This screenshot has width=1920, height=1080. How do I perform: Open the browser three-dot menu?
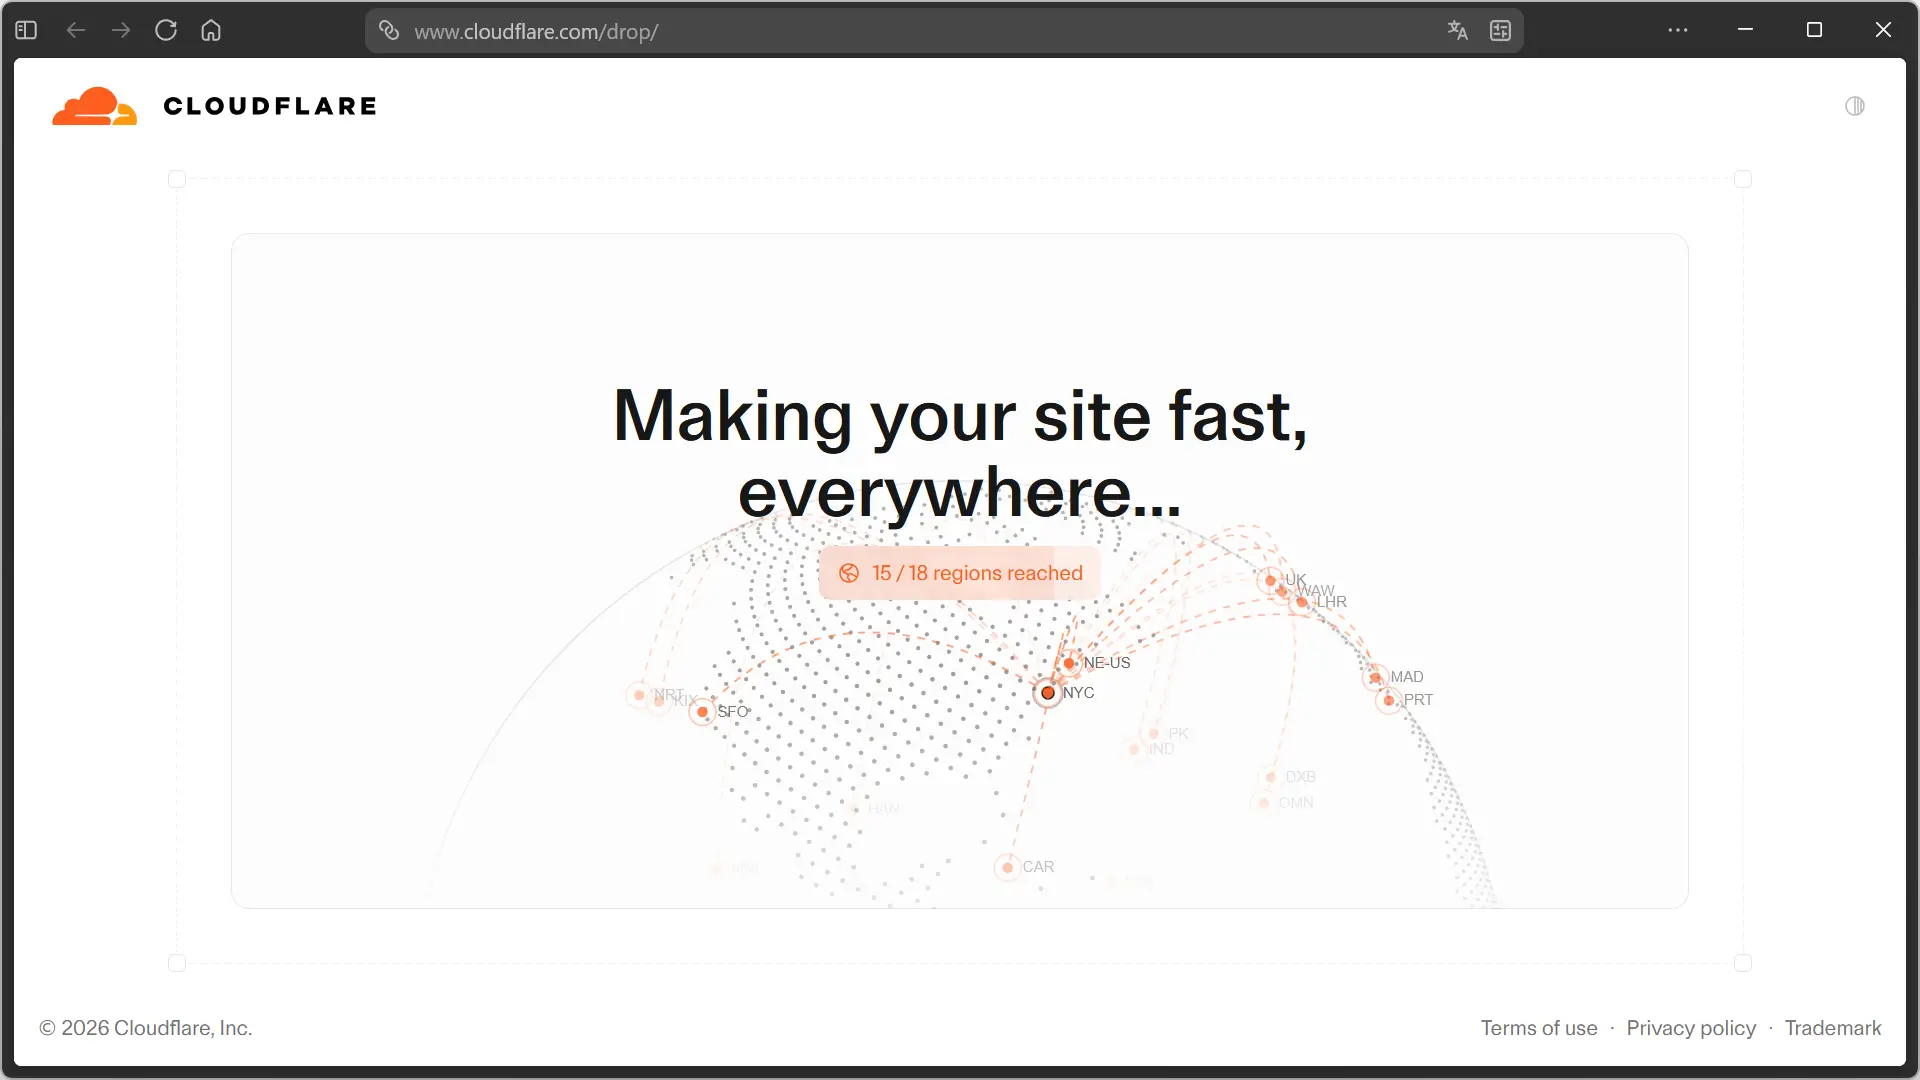pyautogui.click(x=1678, y=30)
